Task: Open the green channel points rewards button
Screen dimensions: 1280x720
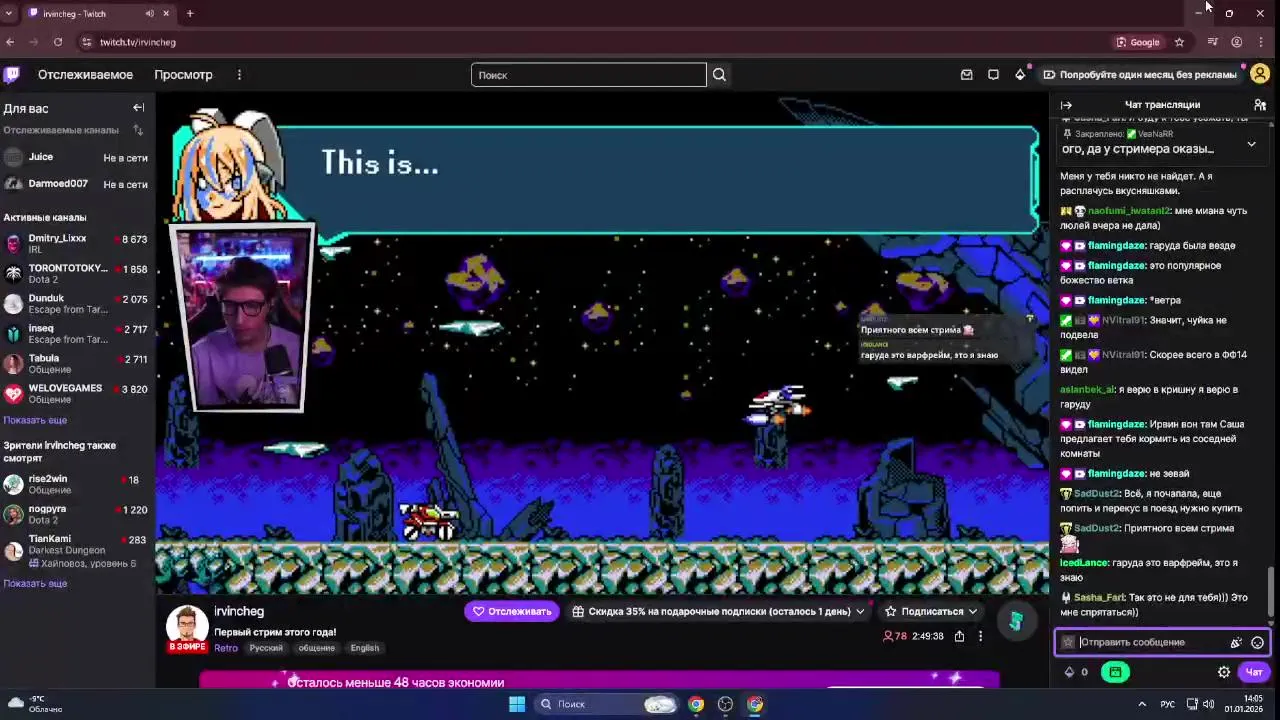Action: point(1115,672)
